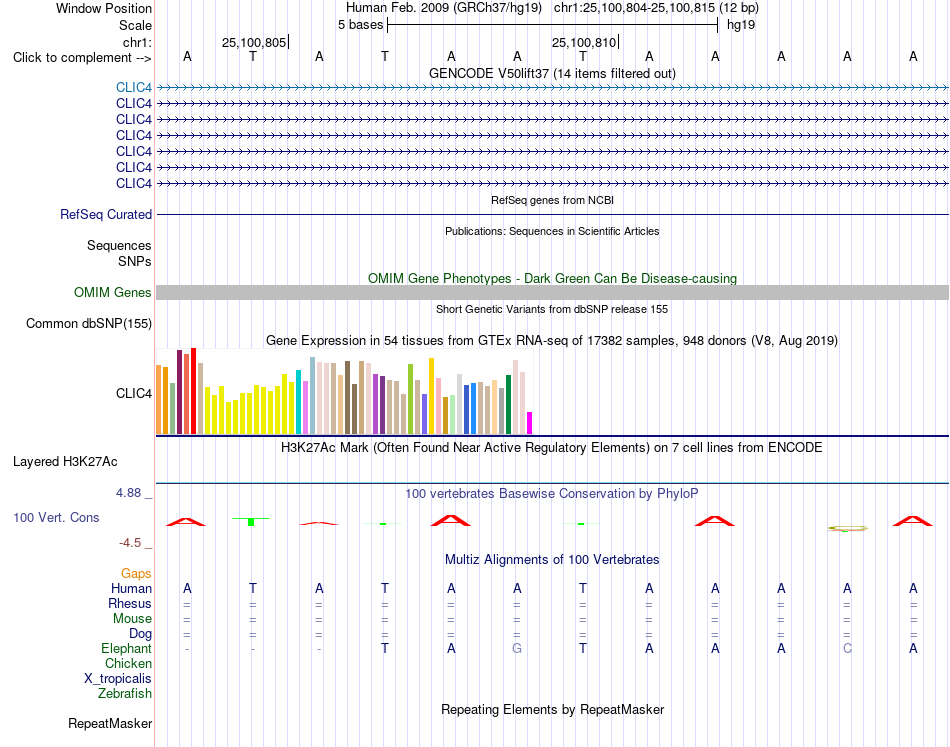Click the Sequences track label

pyautogui.click(x=119, y=245)
